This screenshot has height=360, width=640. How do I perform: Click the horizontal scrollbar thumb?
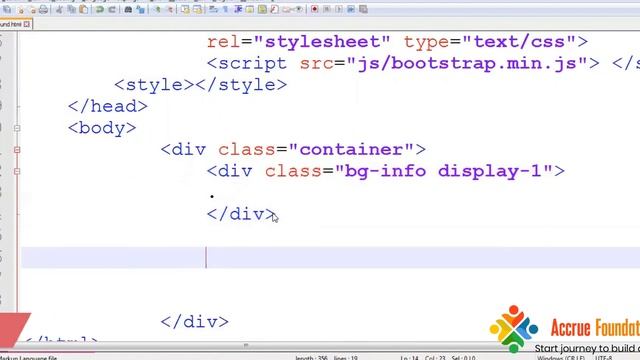pos(246,345)
